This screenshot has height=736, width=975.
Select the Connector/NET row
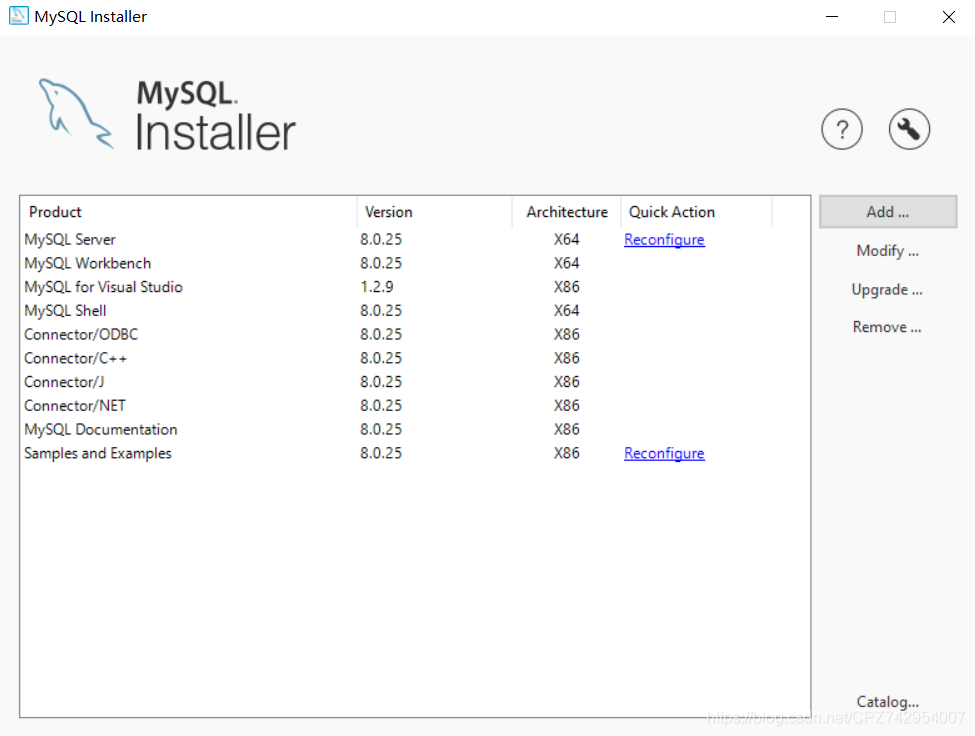[x=415, y=405]
